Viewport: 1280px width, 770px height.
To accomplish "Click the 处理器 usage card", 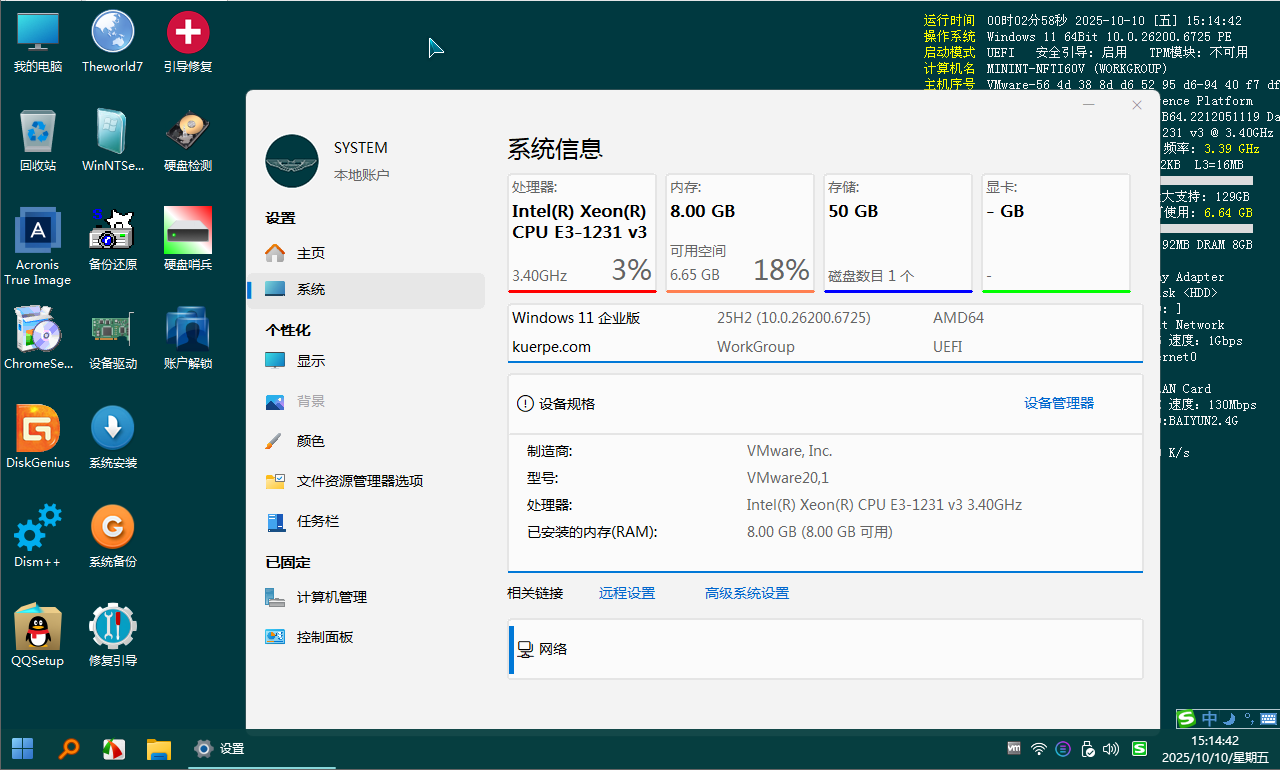I will (581, 233).
